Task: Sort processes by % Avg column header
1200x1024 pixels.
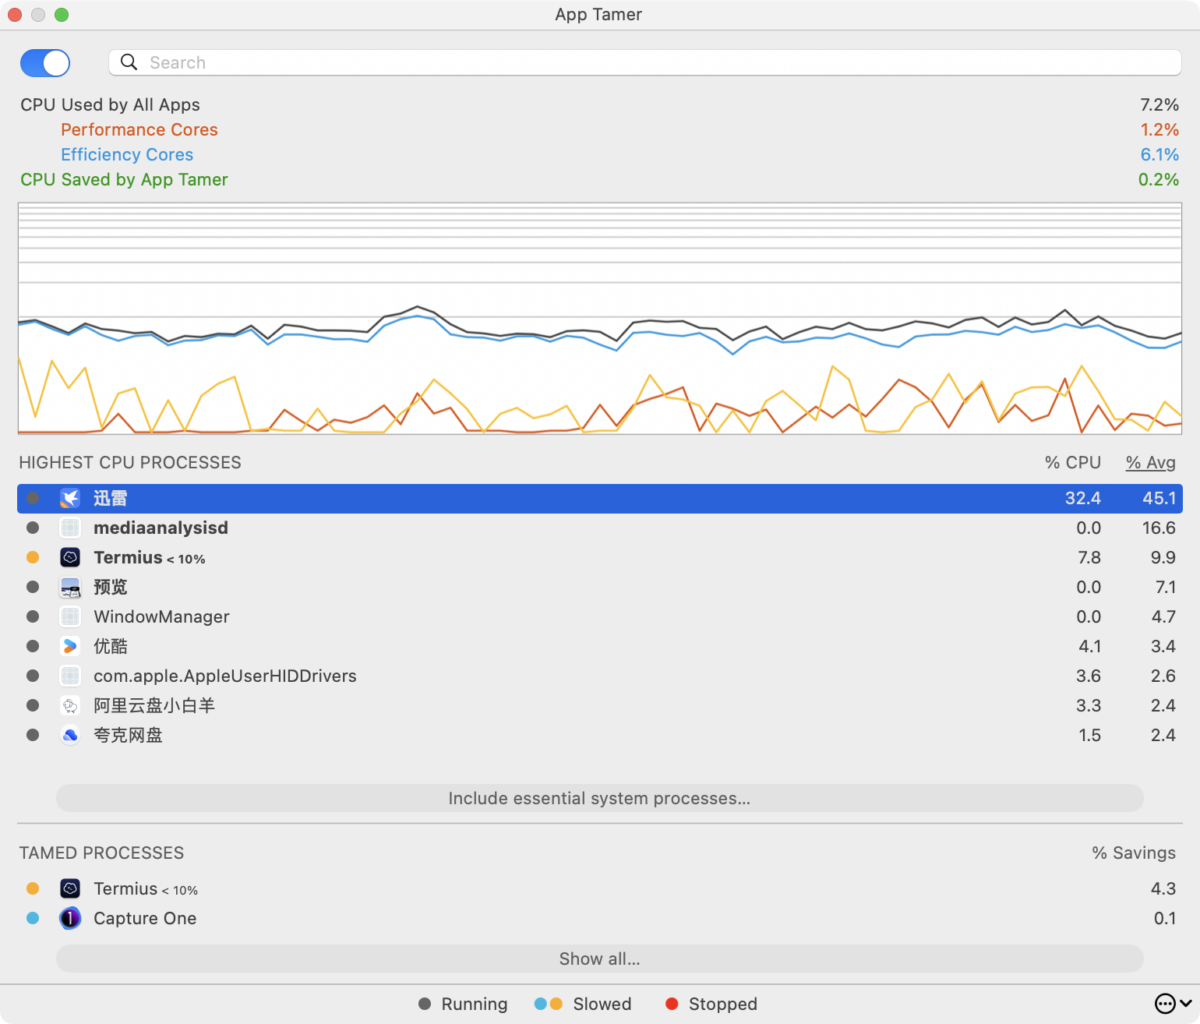Action: (x=1150, y=462)
